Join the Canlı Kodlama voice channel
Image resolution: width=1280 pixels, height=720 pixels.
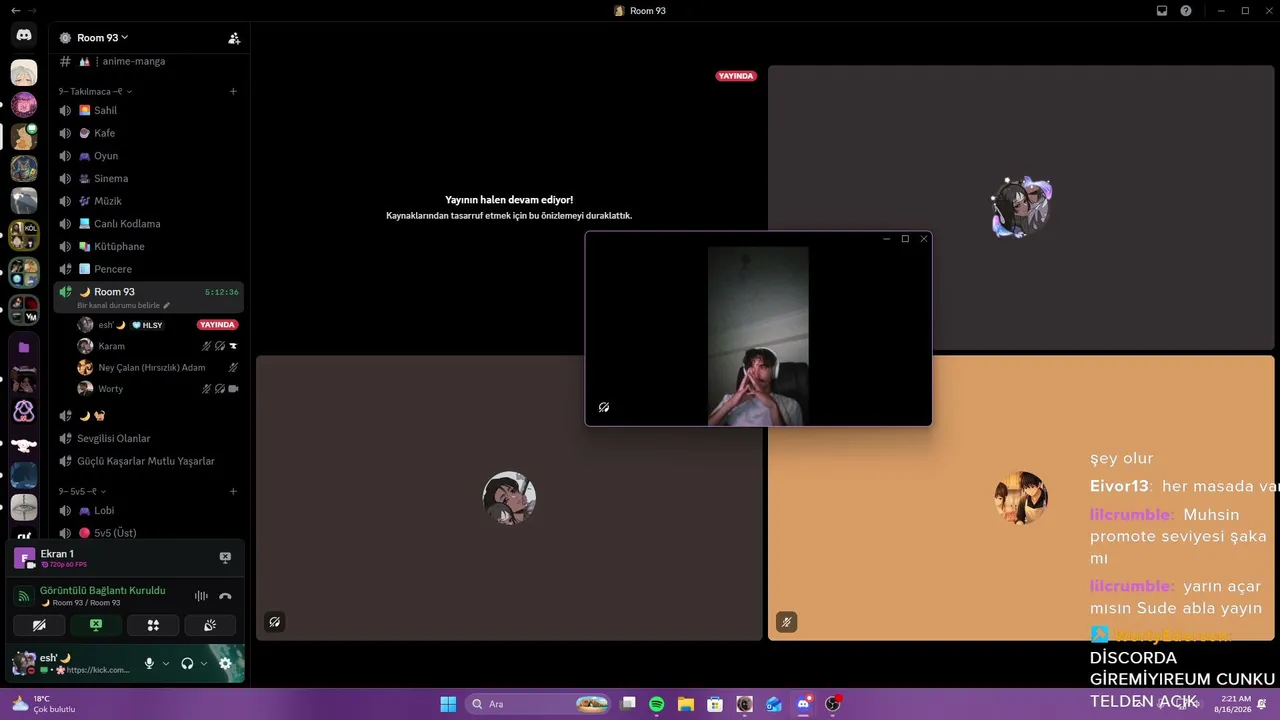(149, 224)
